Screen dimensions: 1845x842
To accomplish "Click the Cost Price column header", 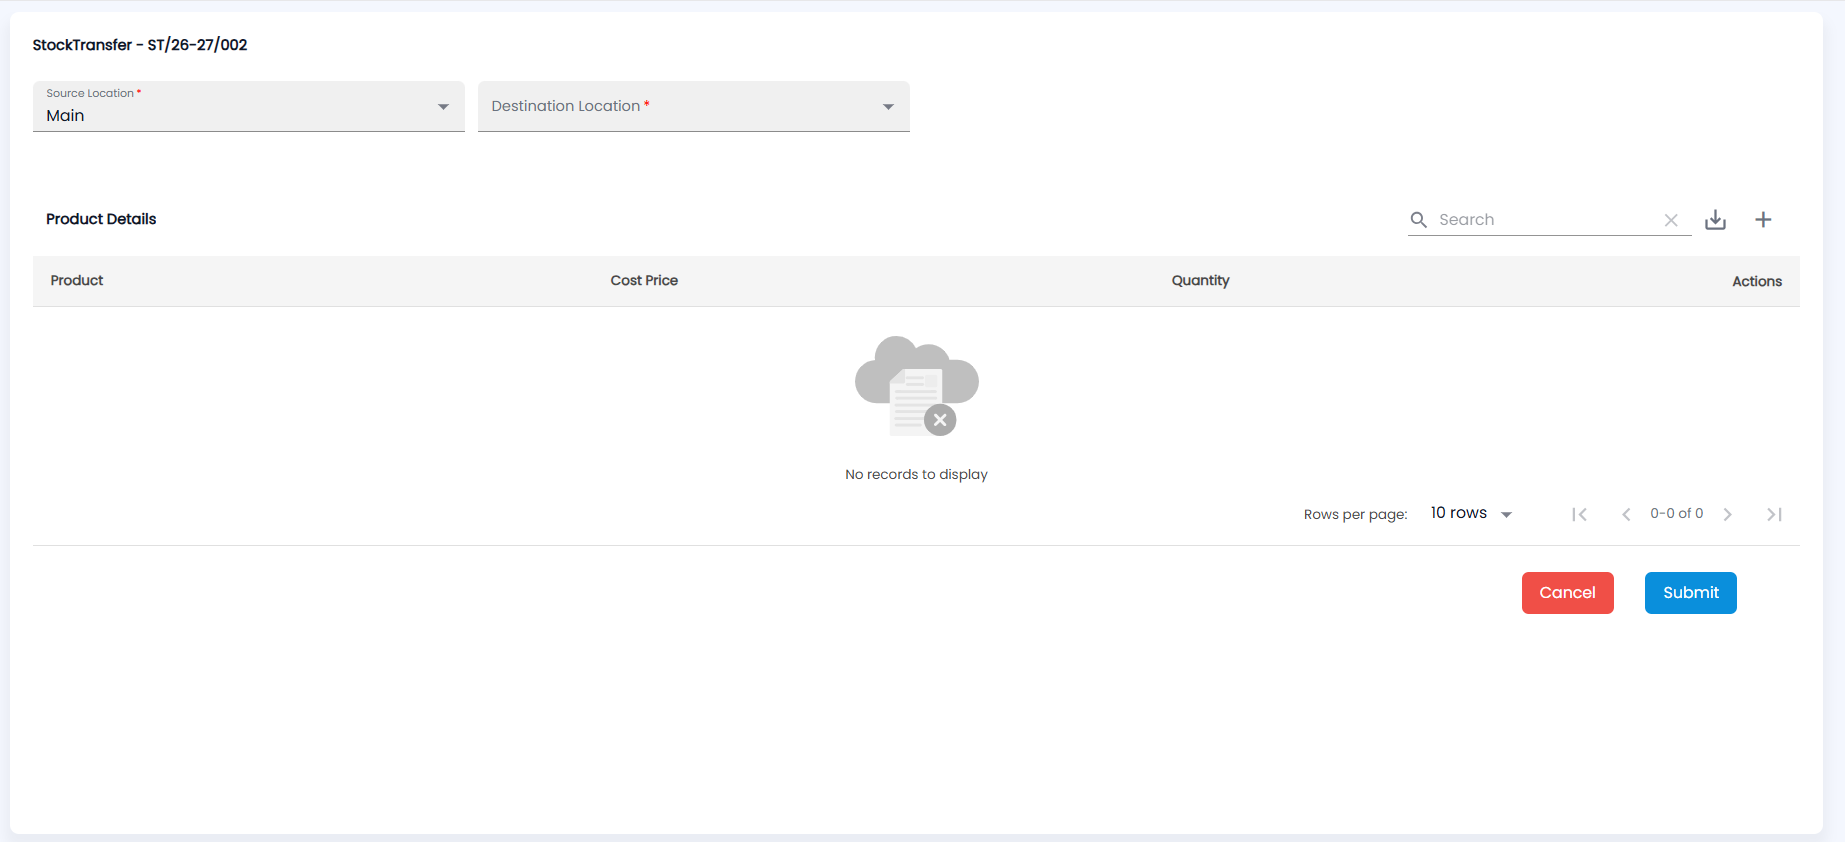I will 644,281.
